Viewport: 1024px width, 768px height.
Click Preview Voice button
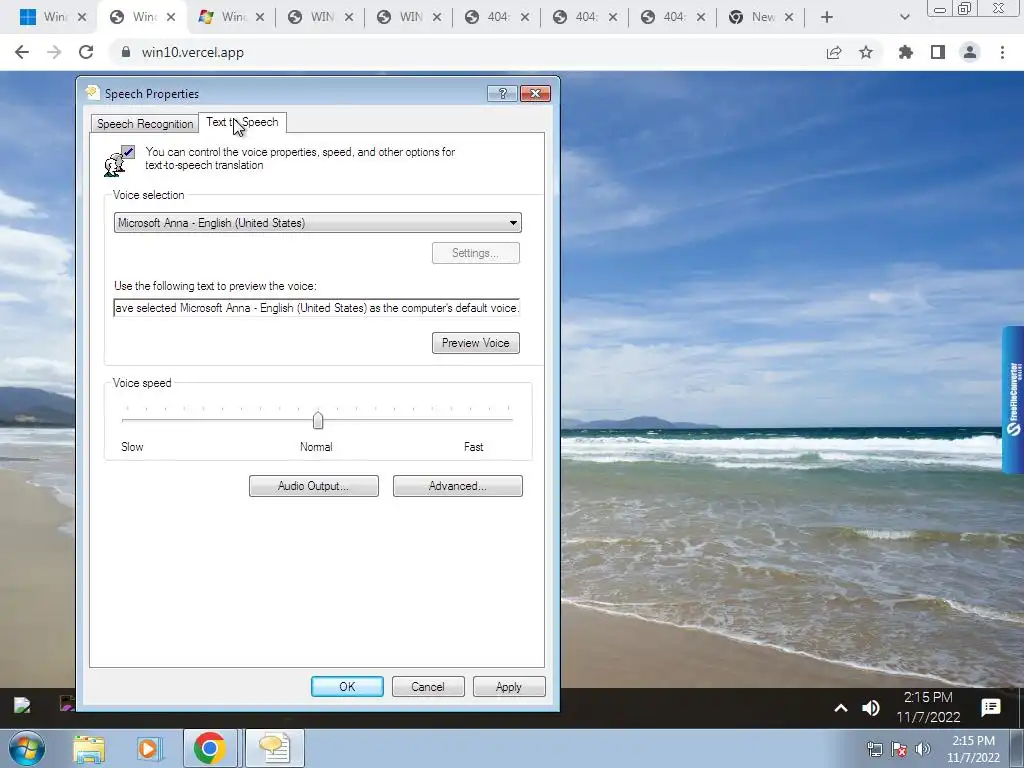coord(475,343)
